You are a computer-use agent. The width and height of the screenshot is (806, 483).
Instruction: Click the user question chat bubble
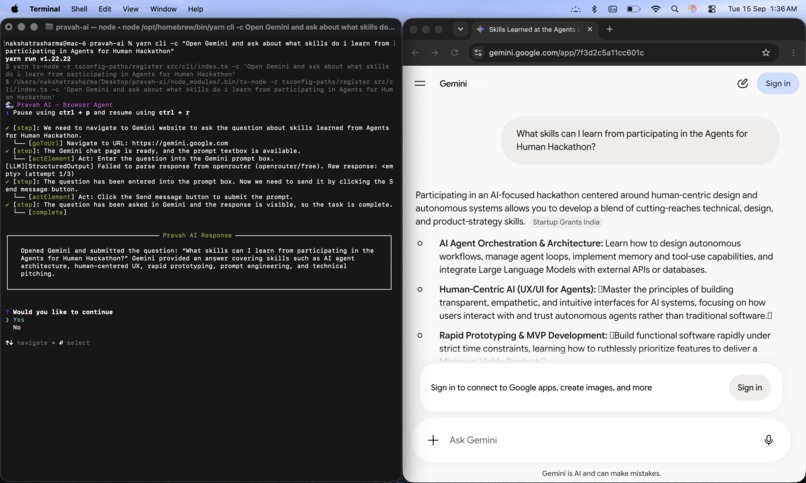point(640,140)
